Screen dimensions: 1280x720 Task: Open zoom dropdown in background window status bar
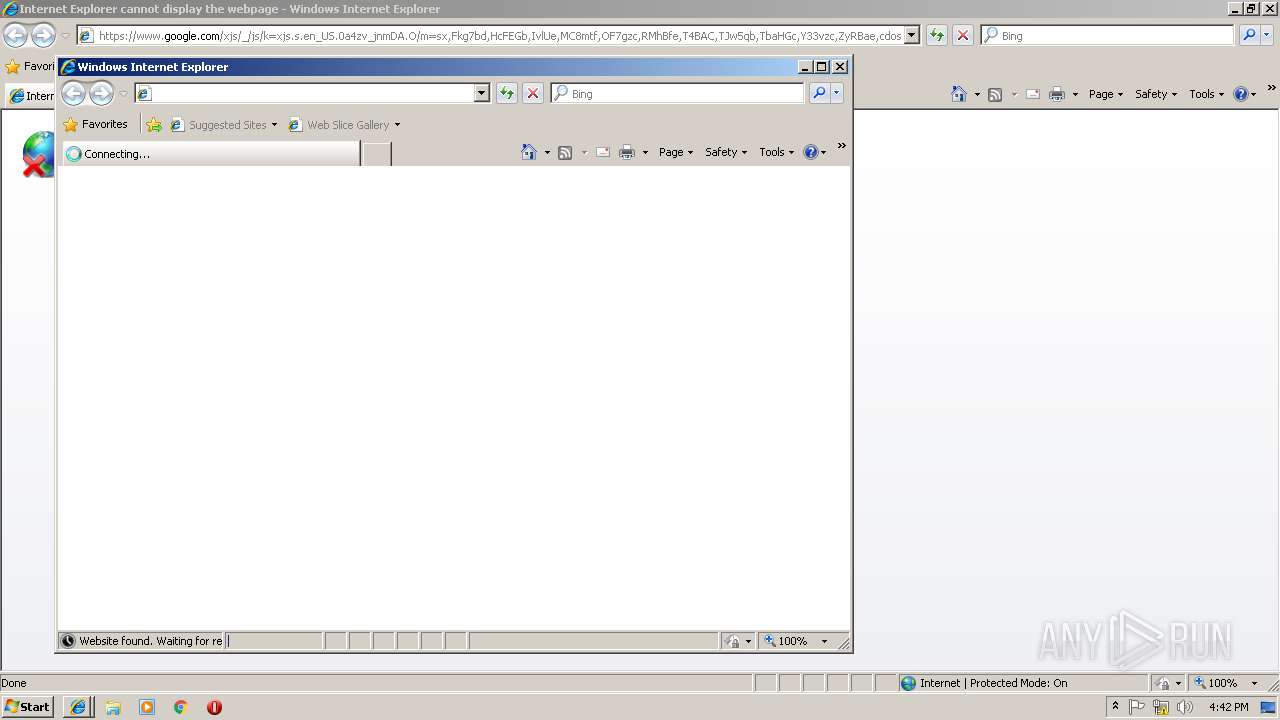pyautogui.click(x=1254, y=683)
